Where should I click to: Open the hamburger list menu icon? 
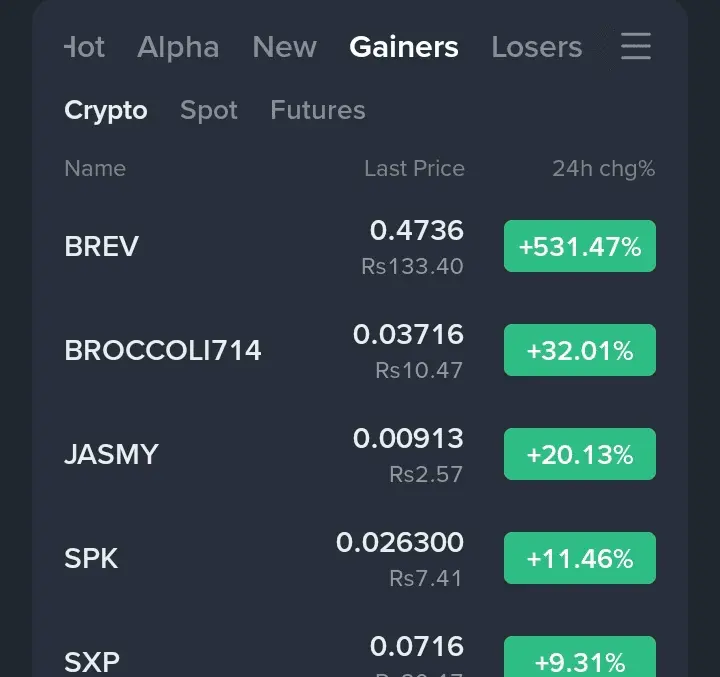[636, 46]
